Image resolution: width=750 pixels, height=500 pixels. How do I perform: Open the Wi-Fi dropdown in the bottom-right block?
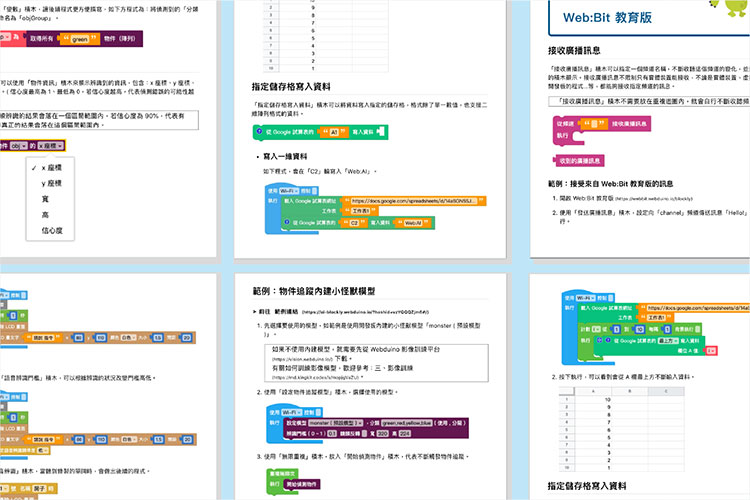click(585, 298)
